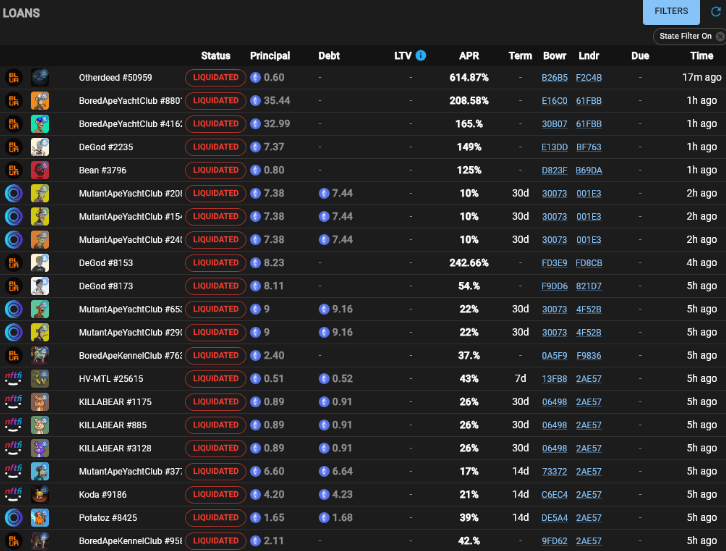The image size is (726, 551).
Task: Click the refresh icon next to Filters
Action: pos(715,12)
